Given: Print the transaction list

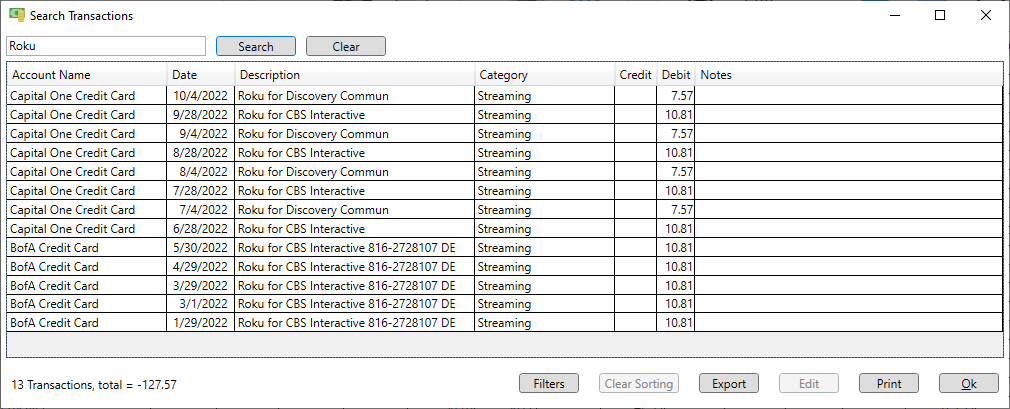Looking at the screenshot, I should pyautogui.click(x=889, y=383).
